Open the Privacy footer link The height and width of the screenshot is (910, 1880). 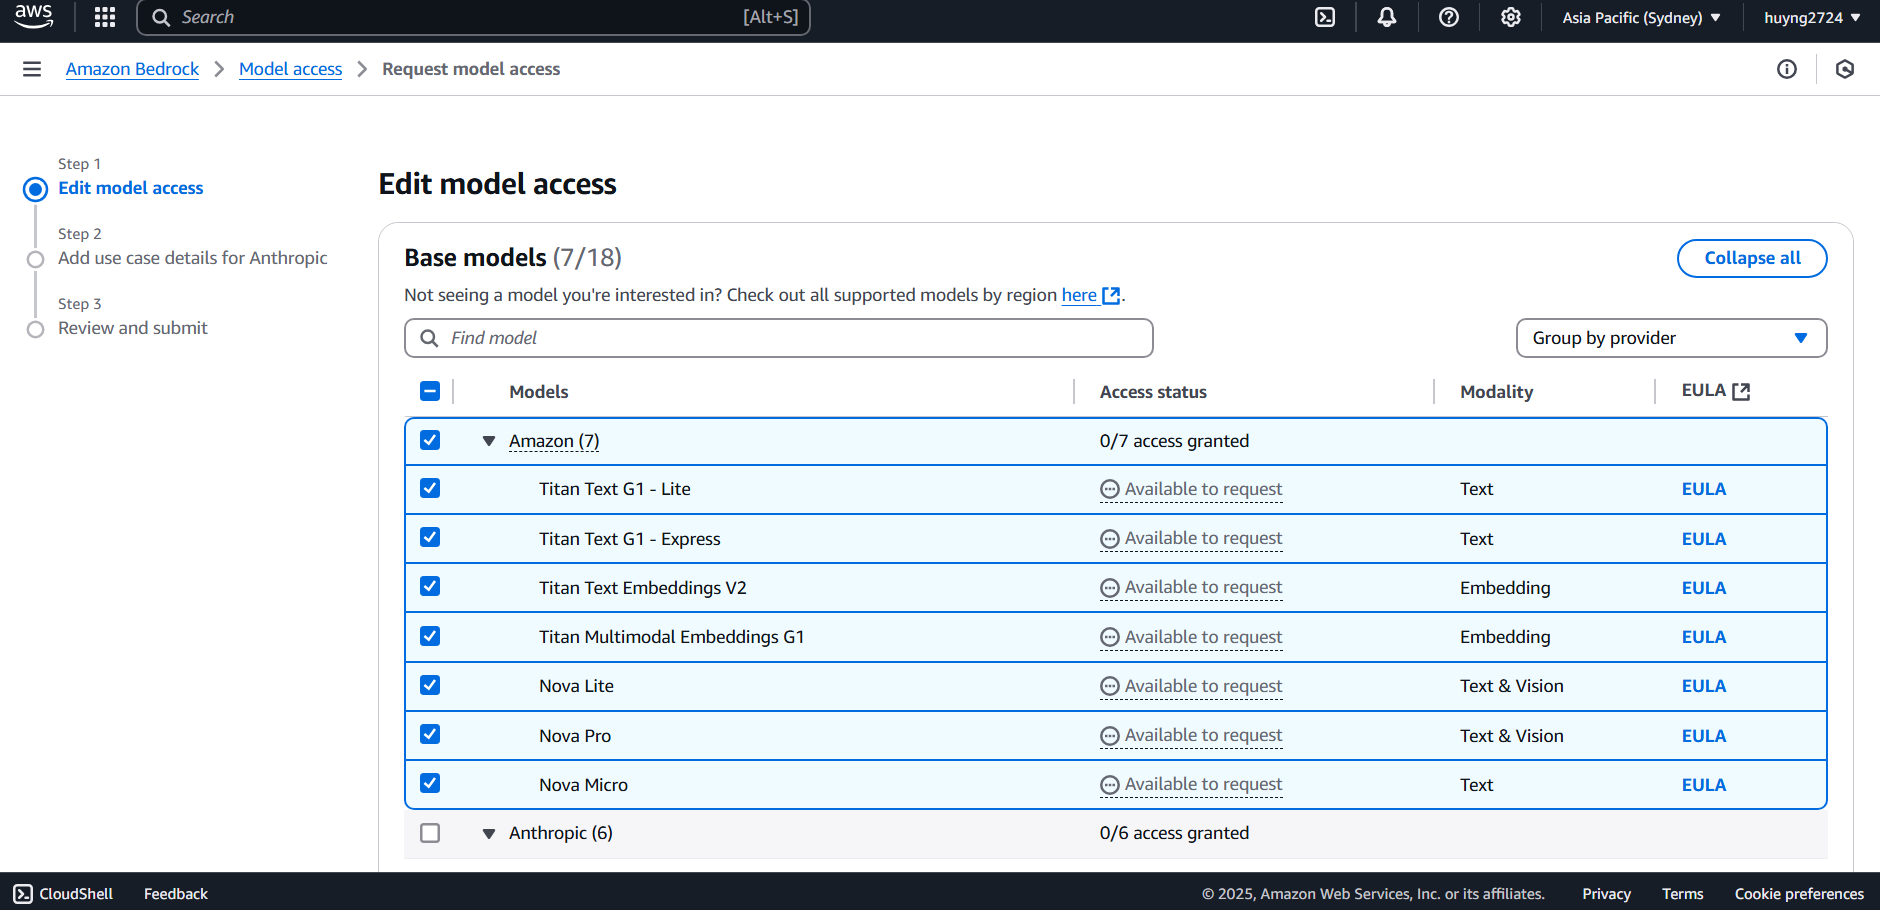coord(1606,894)
